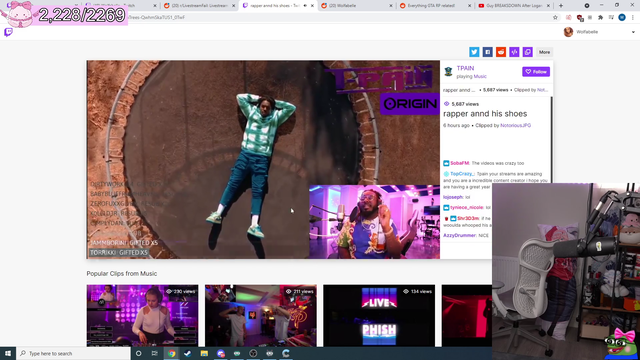Click the TPAIN channel avatar

pos(449,72)
